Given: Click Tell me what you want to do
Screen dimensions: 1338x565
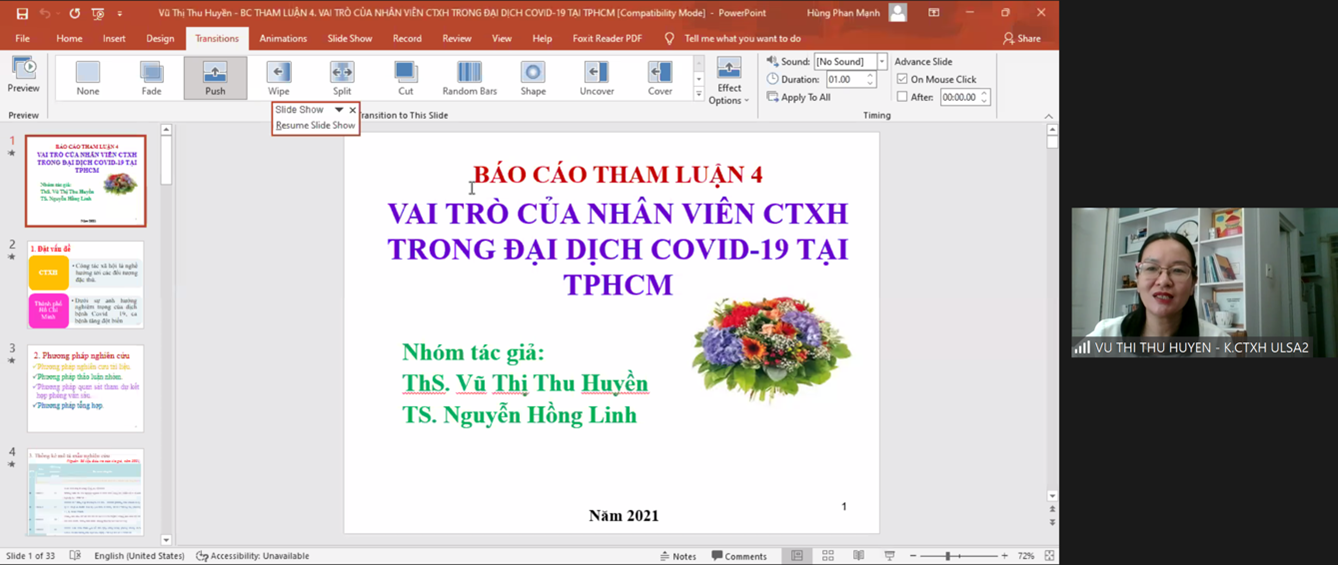Looking at the screenshot, I should [x=742, y=39].
